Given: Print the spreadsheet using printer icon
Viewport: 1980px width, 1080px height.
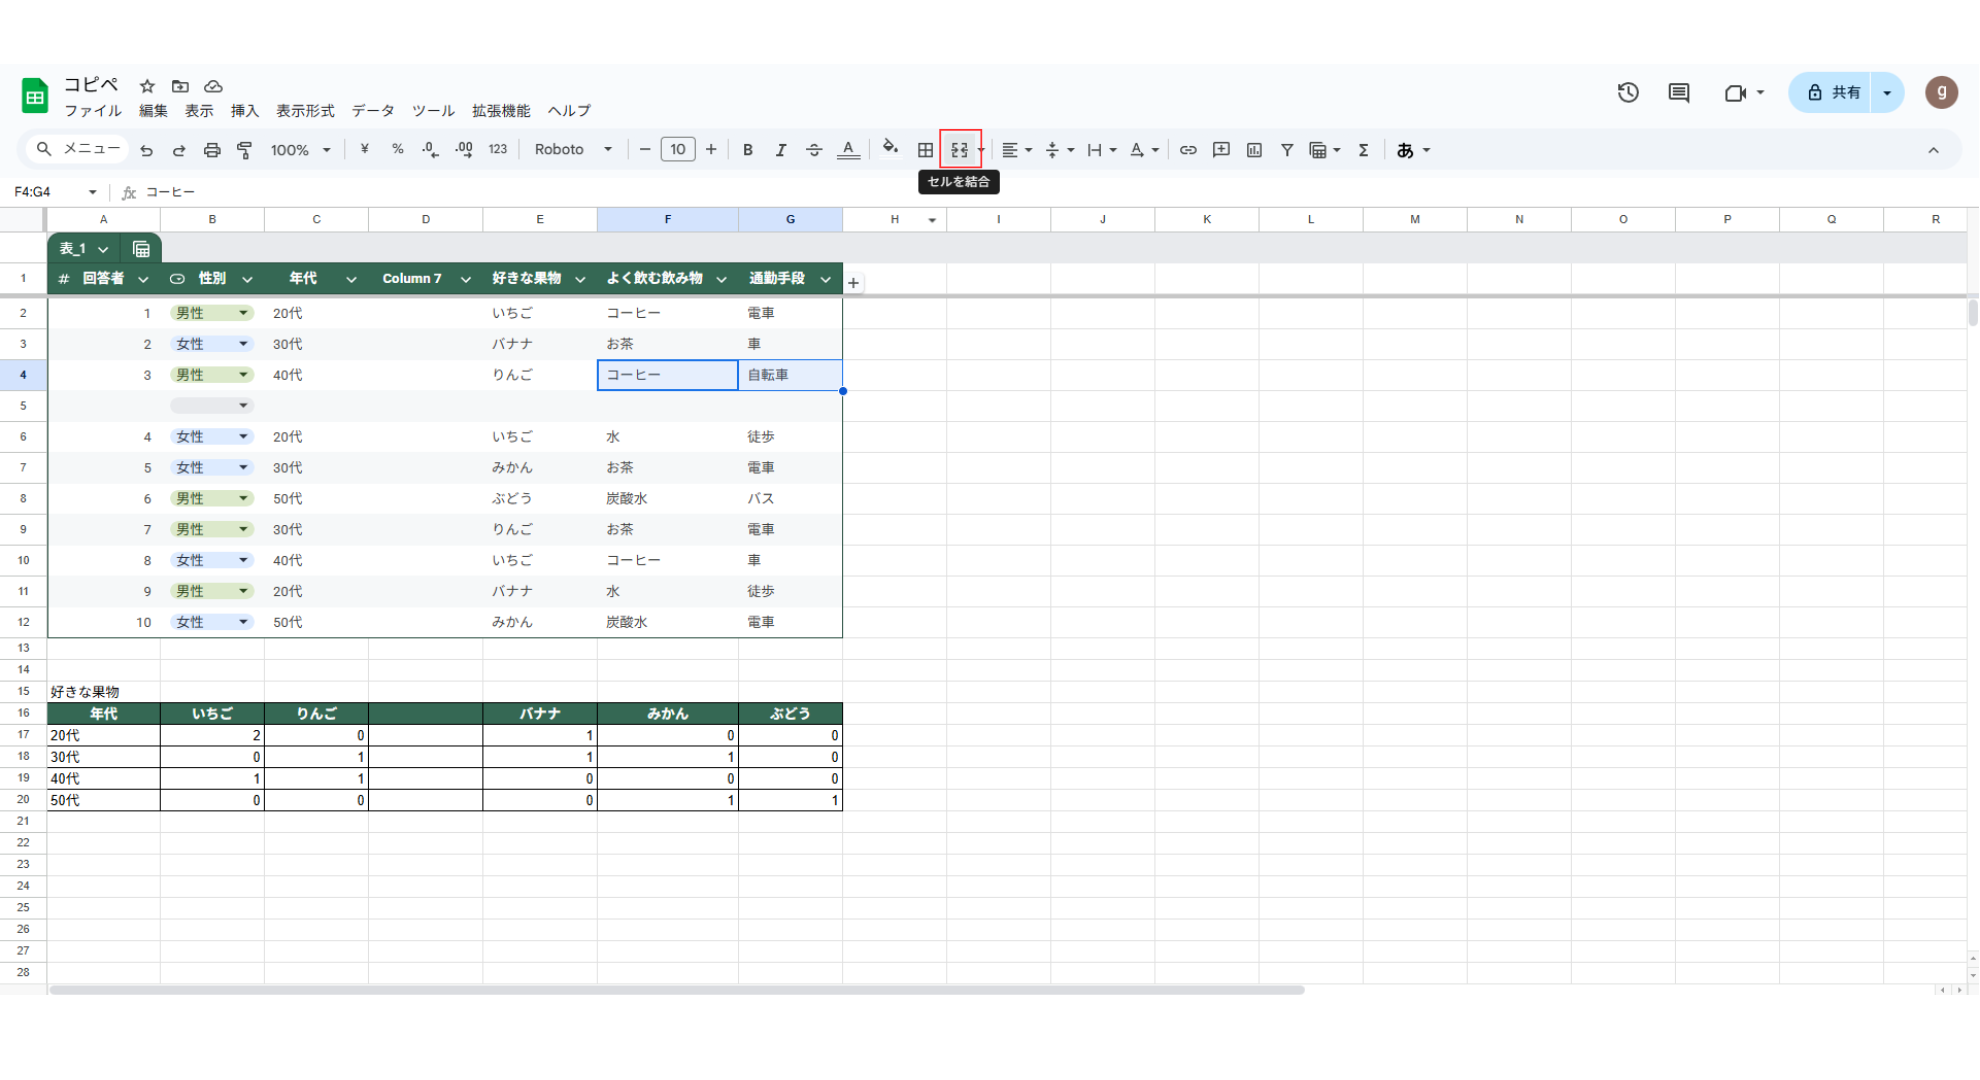Looking at the screenshot, I should (x=212, y=150).
